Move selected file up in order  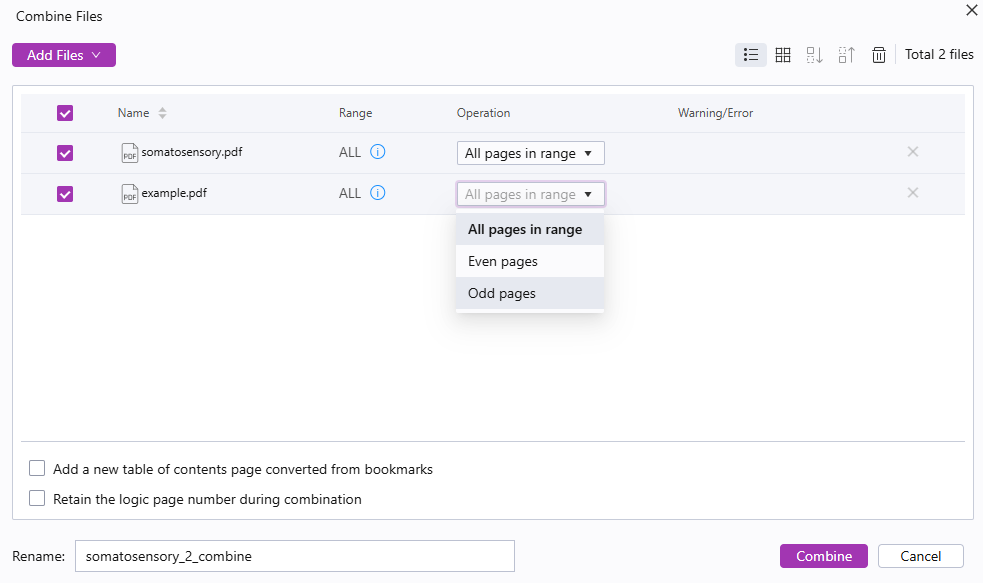pyautogui.click(x=846, y=55)
